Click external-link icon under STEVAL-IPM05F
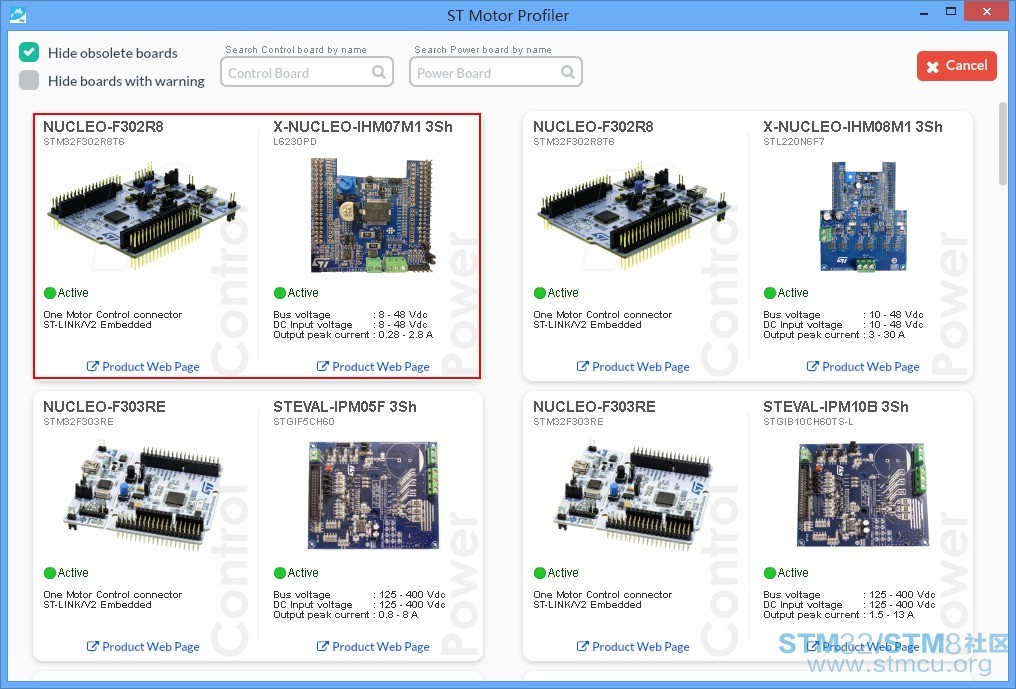1016x689 pixels. pos(323,646)
